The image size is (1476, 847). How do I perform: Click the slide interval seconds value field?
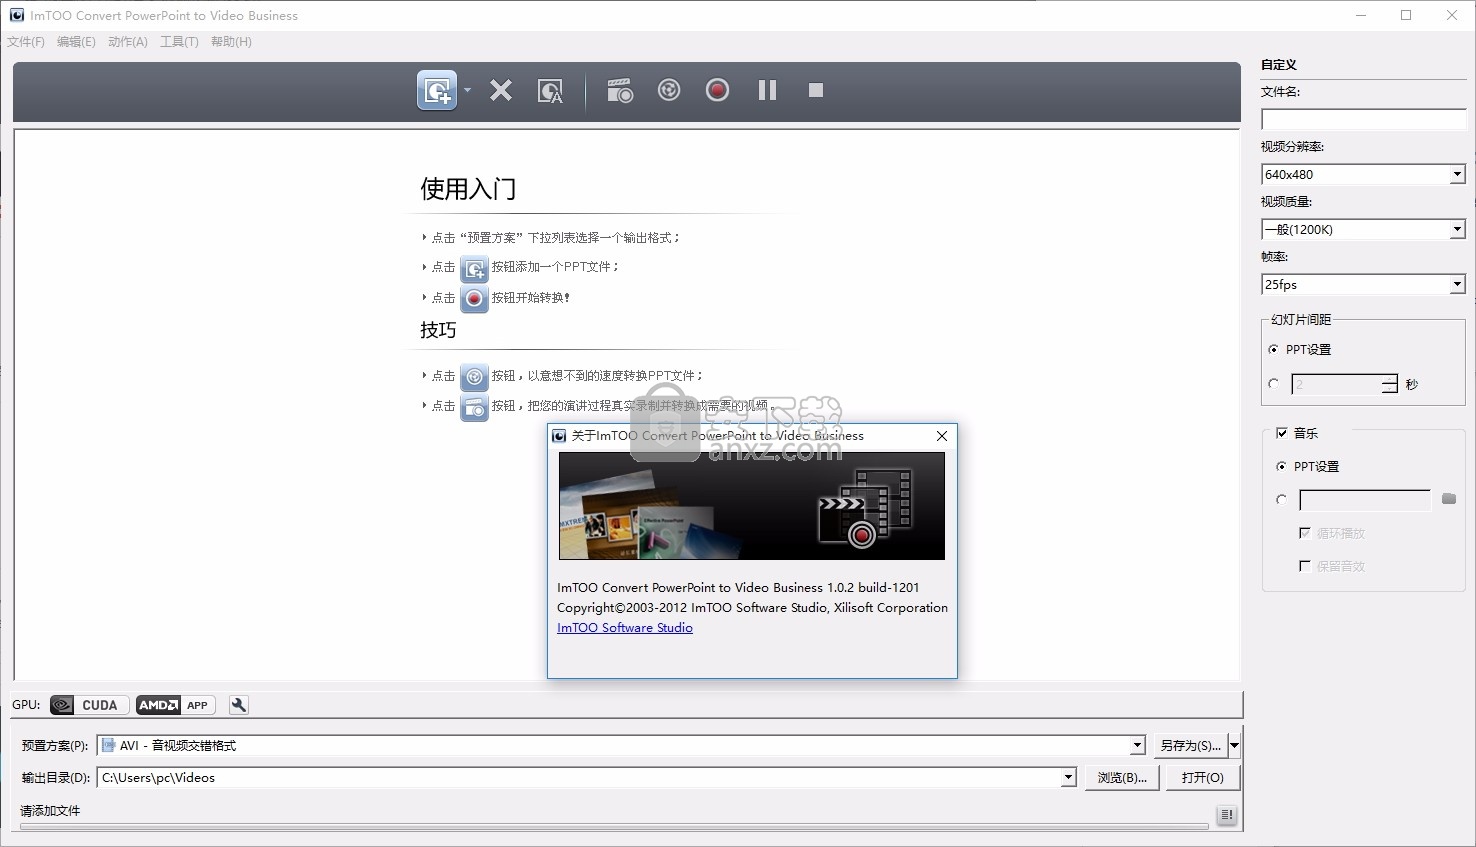click(1337, 384)
